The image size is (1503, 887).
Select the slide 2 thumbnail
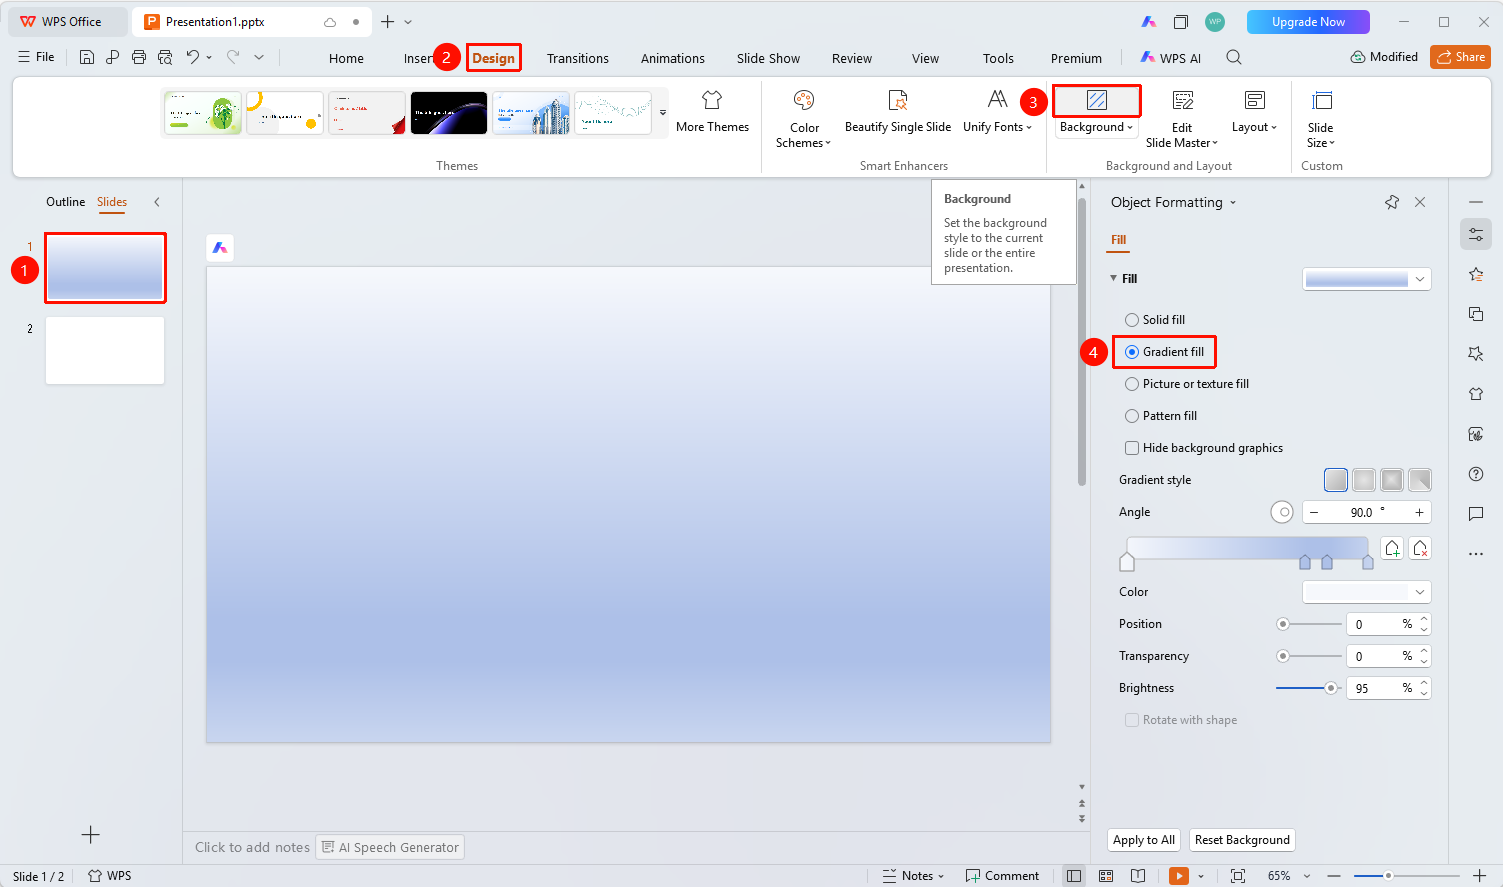pyautogui.click(x=105, y=351)
